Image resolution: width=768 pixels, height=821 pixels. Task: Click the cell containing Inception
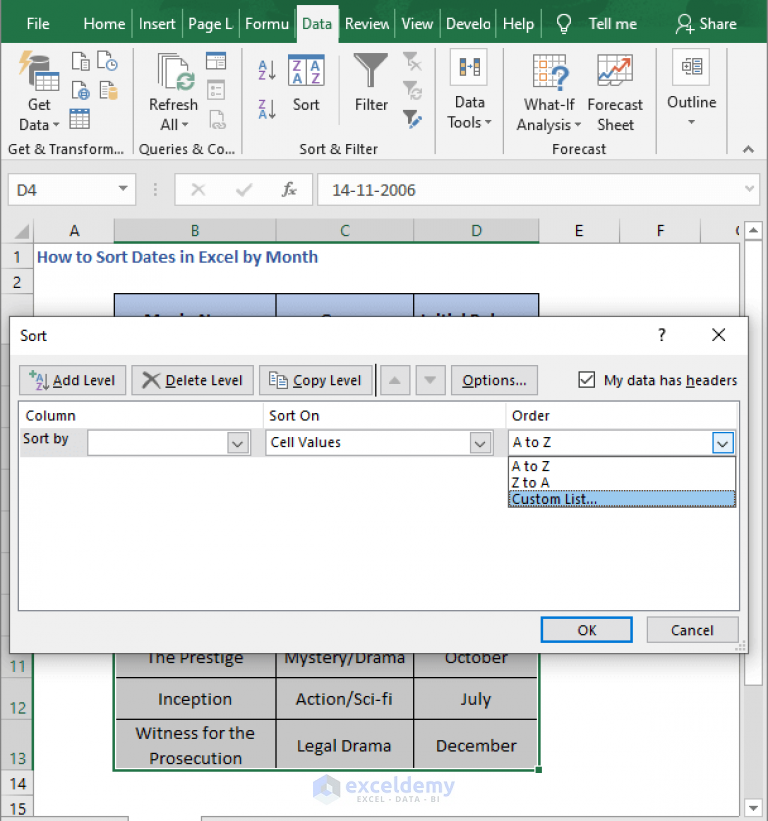pos(195,699)
